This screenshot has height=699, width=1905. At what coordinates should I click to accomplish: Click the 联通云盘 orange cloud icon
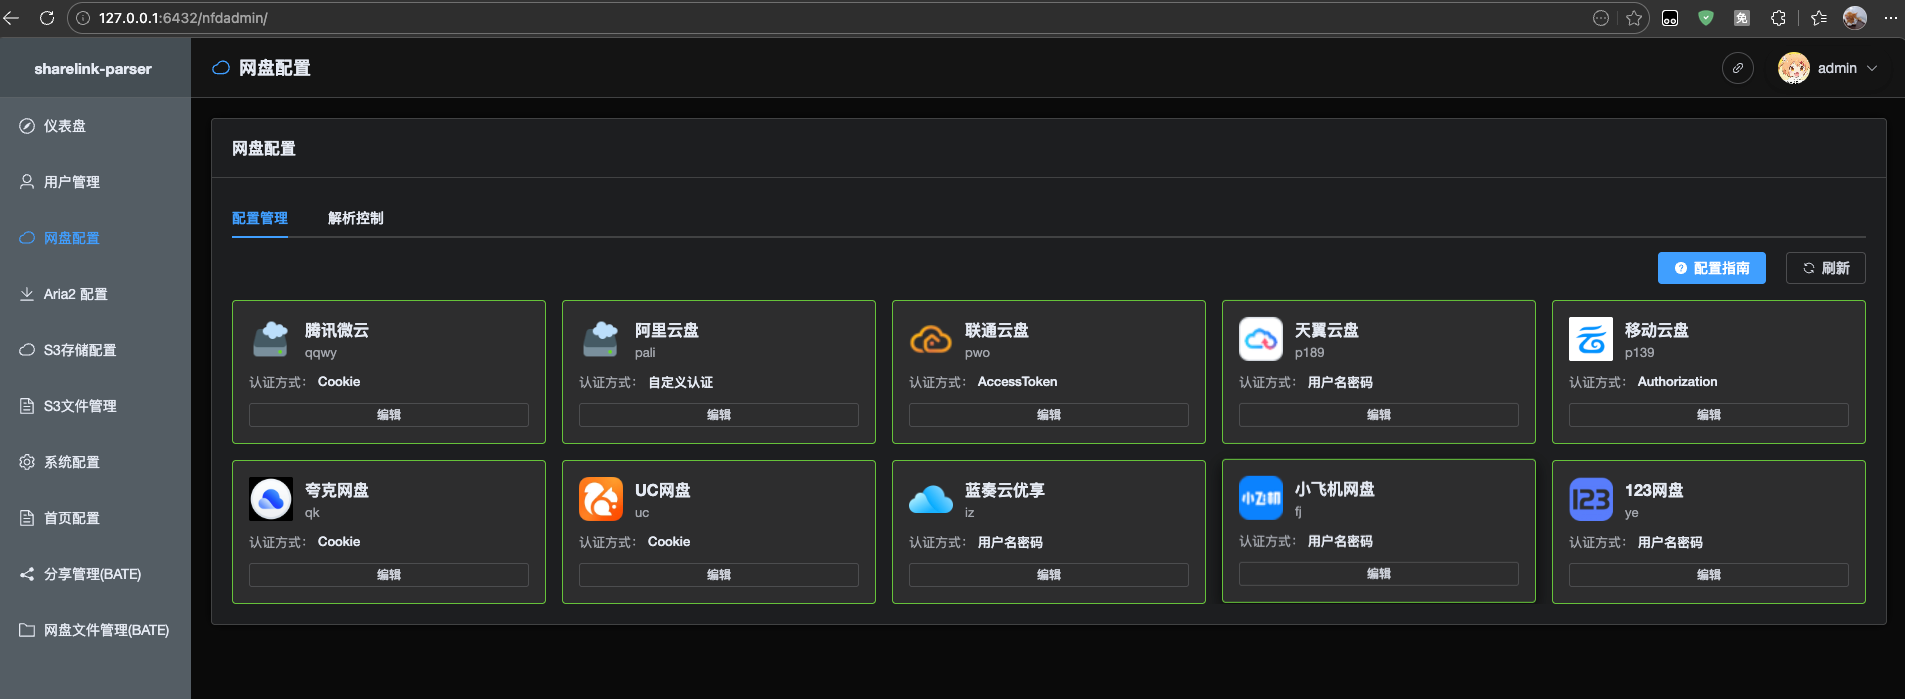pos(930,340)
